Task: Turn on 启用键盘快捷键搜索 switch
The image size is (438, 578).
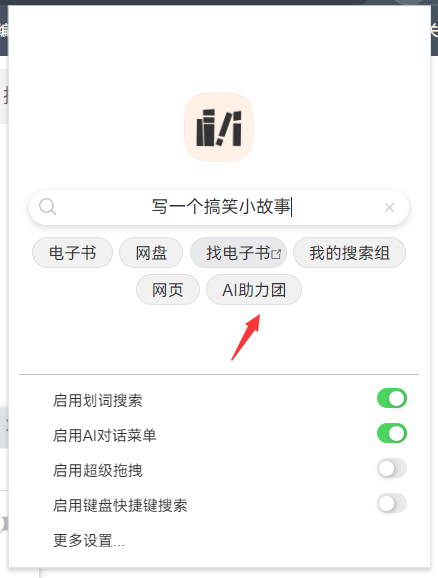Action: pos(392,503)
